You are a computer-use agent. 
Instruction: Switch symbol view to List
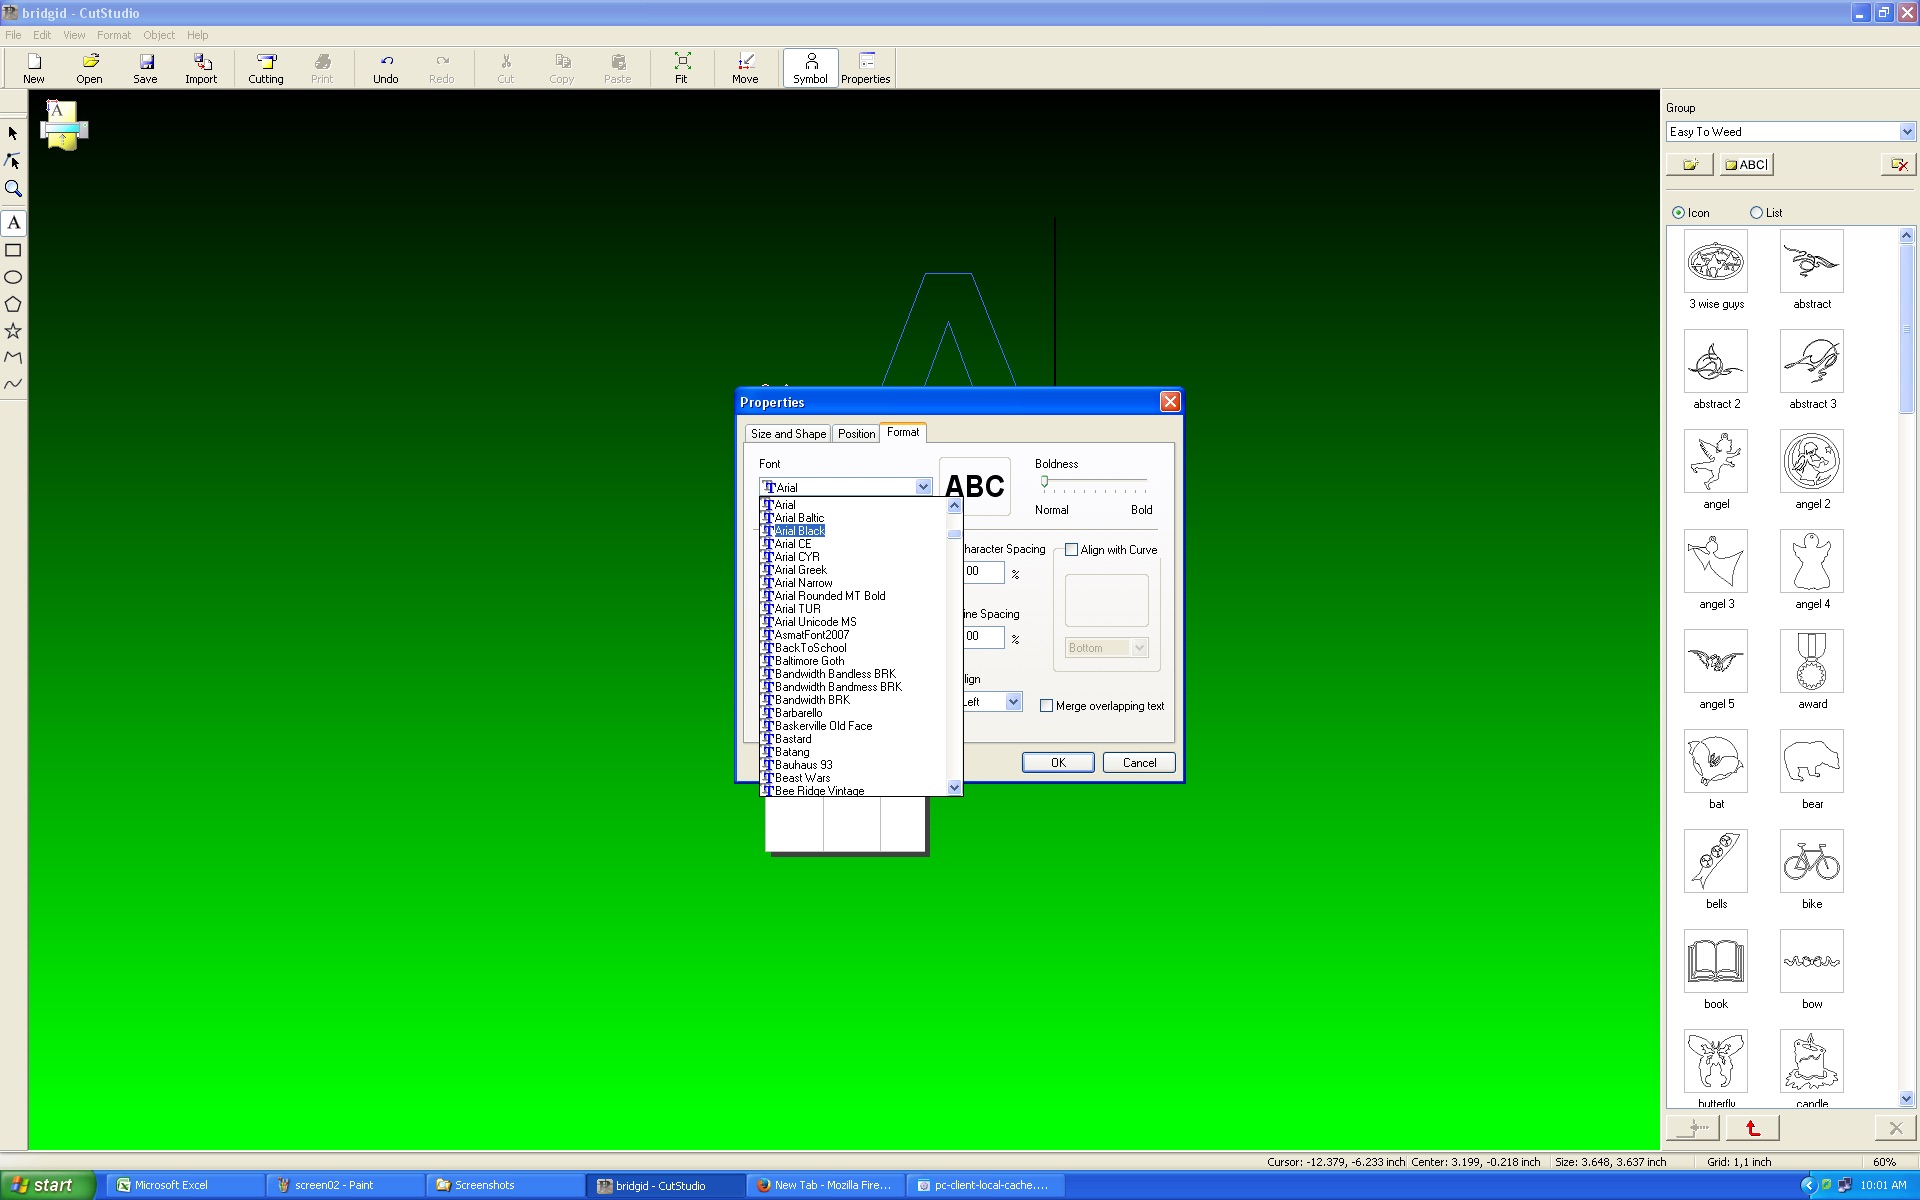coord(1756,213)
